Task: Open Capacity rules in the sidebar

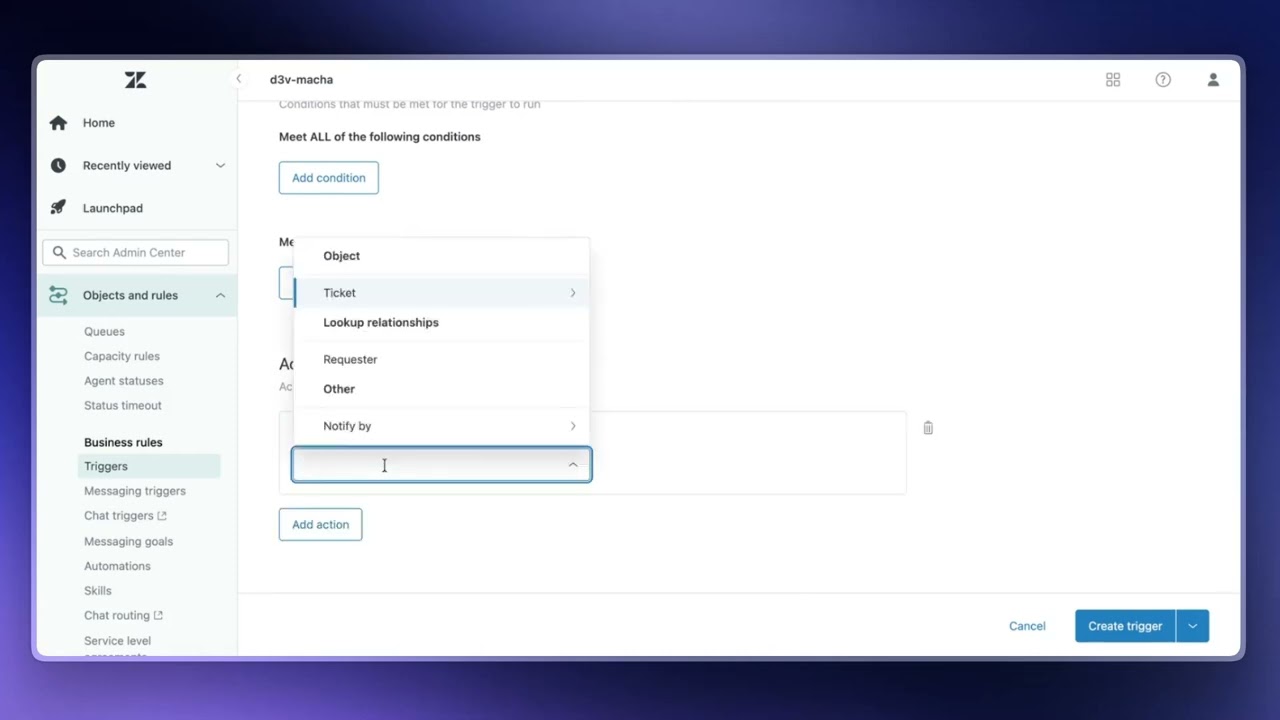Action: [x=122, y=356]
